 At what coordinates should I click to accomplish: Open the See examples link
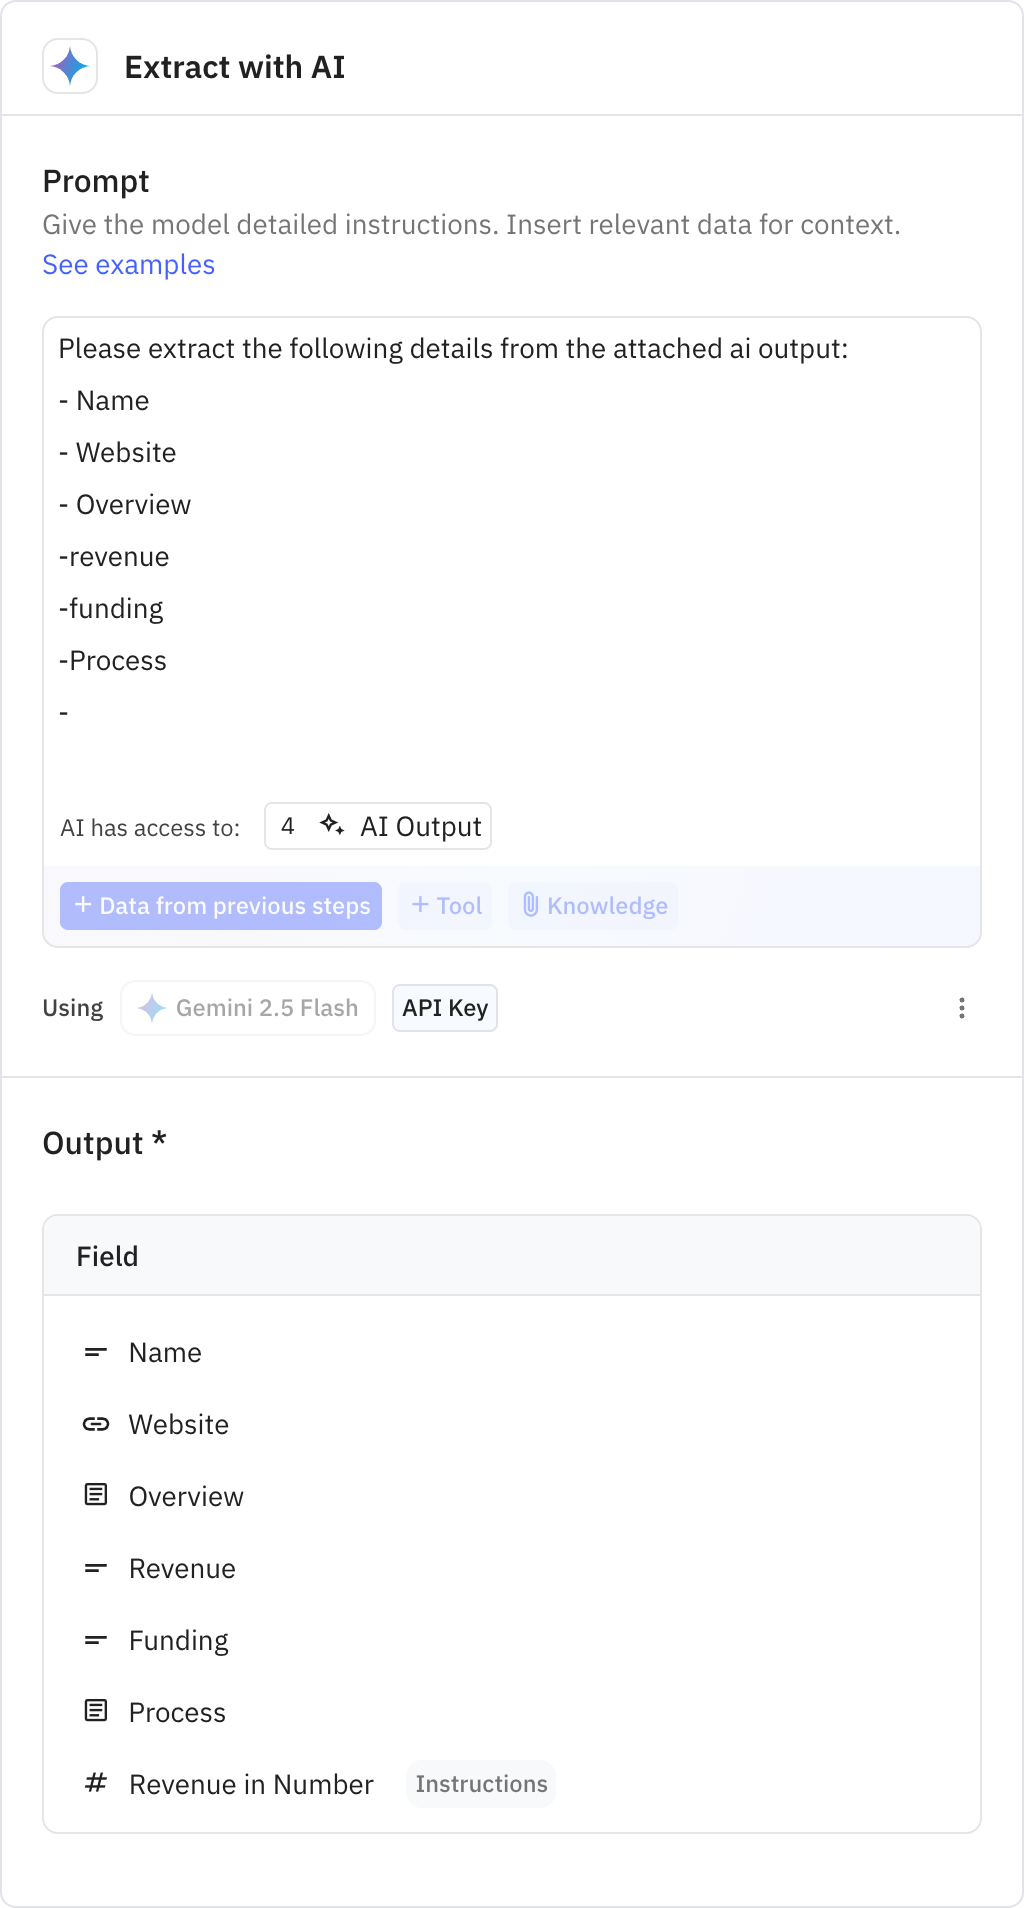point(128,264)
